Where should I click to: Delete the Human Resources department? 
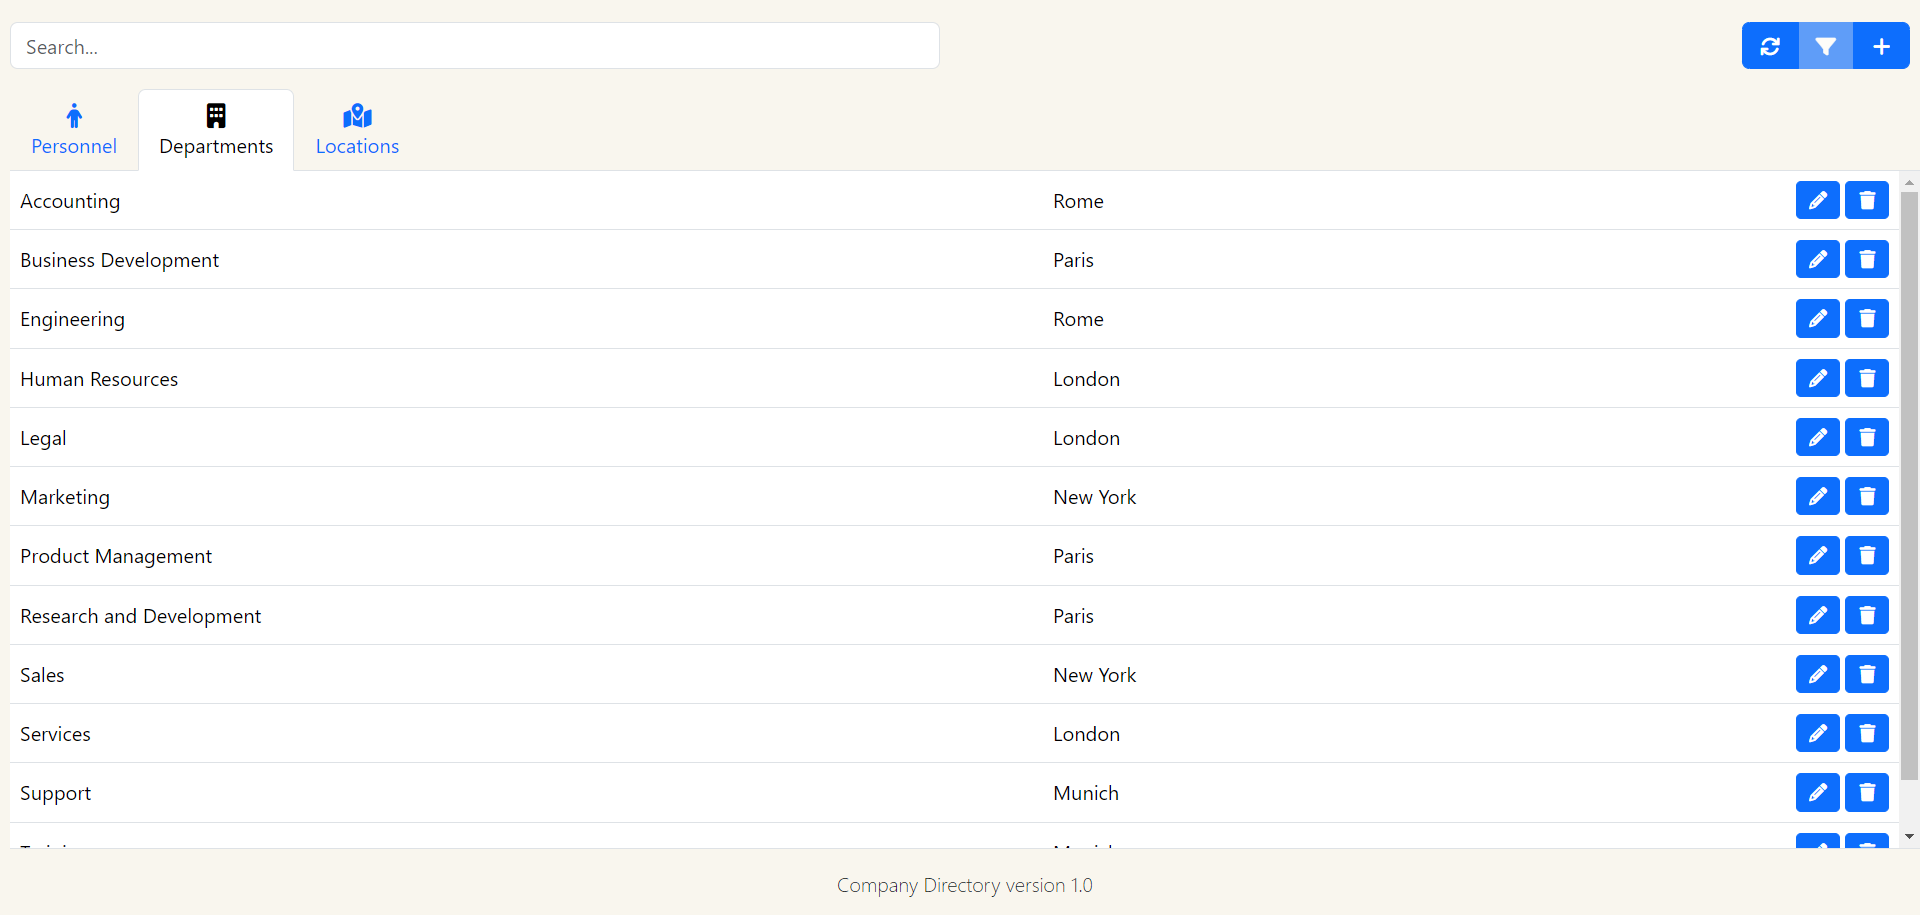pyautogui.click(x=1866, y=378)
